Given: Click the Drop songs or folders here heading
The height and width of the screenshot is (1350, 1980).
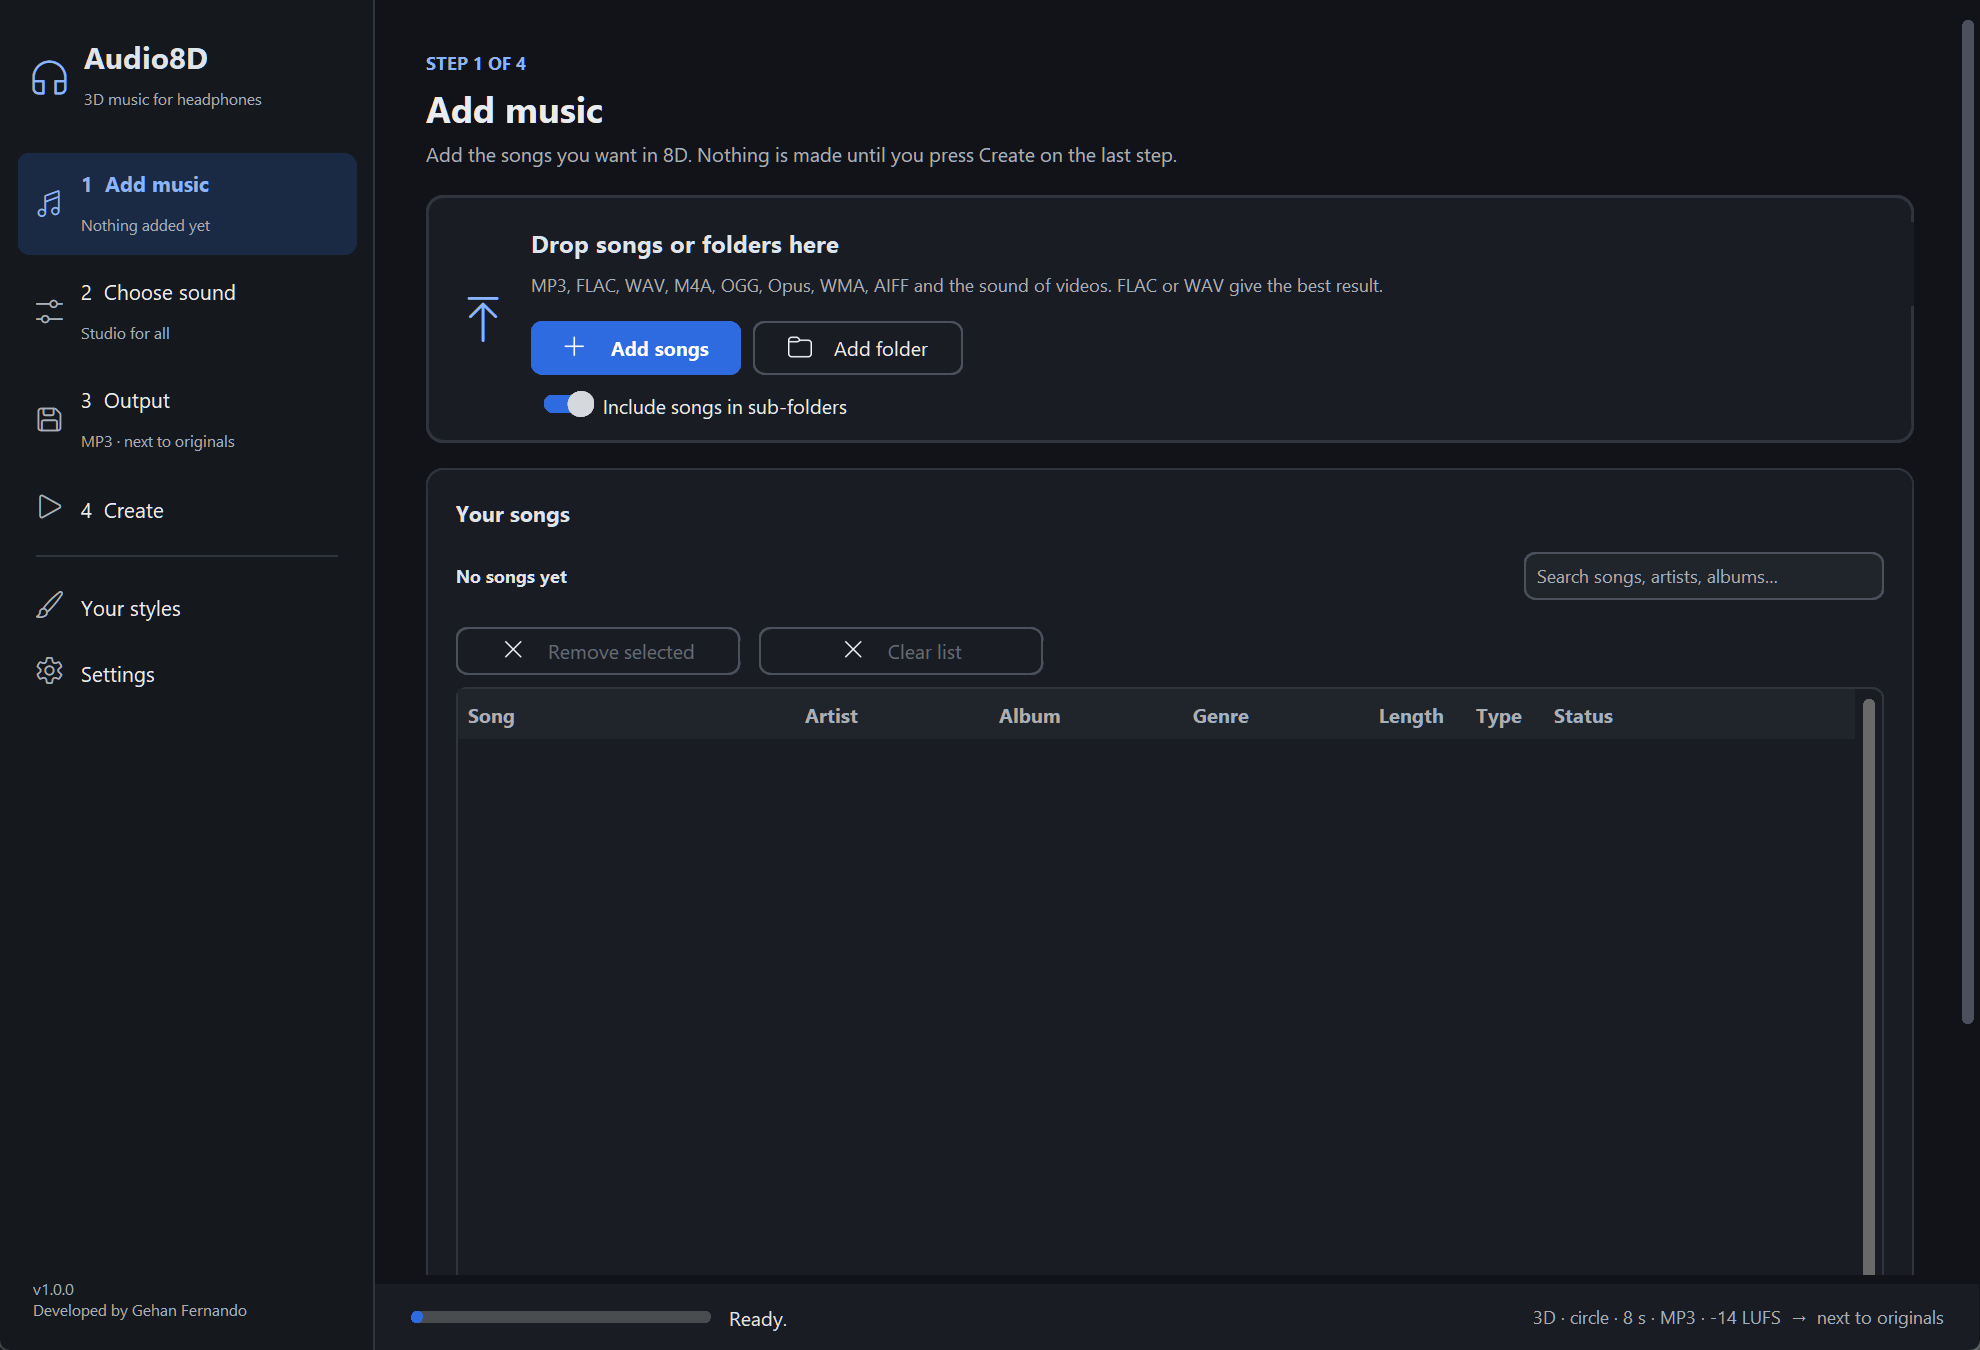Looking at the screenshot, I should point(685,245).
